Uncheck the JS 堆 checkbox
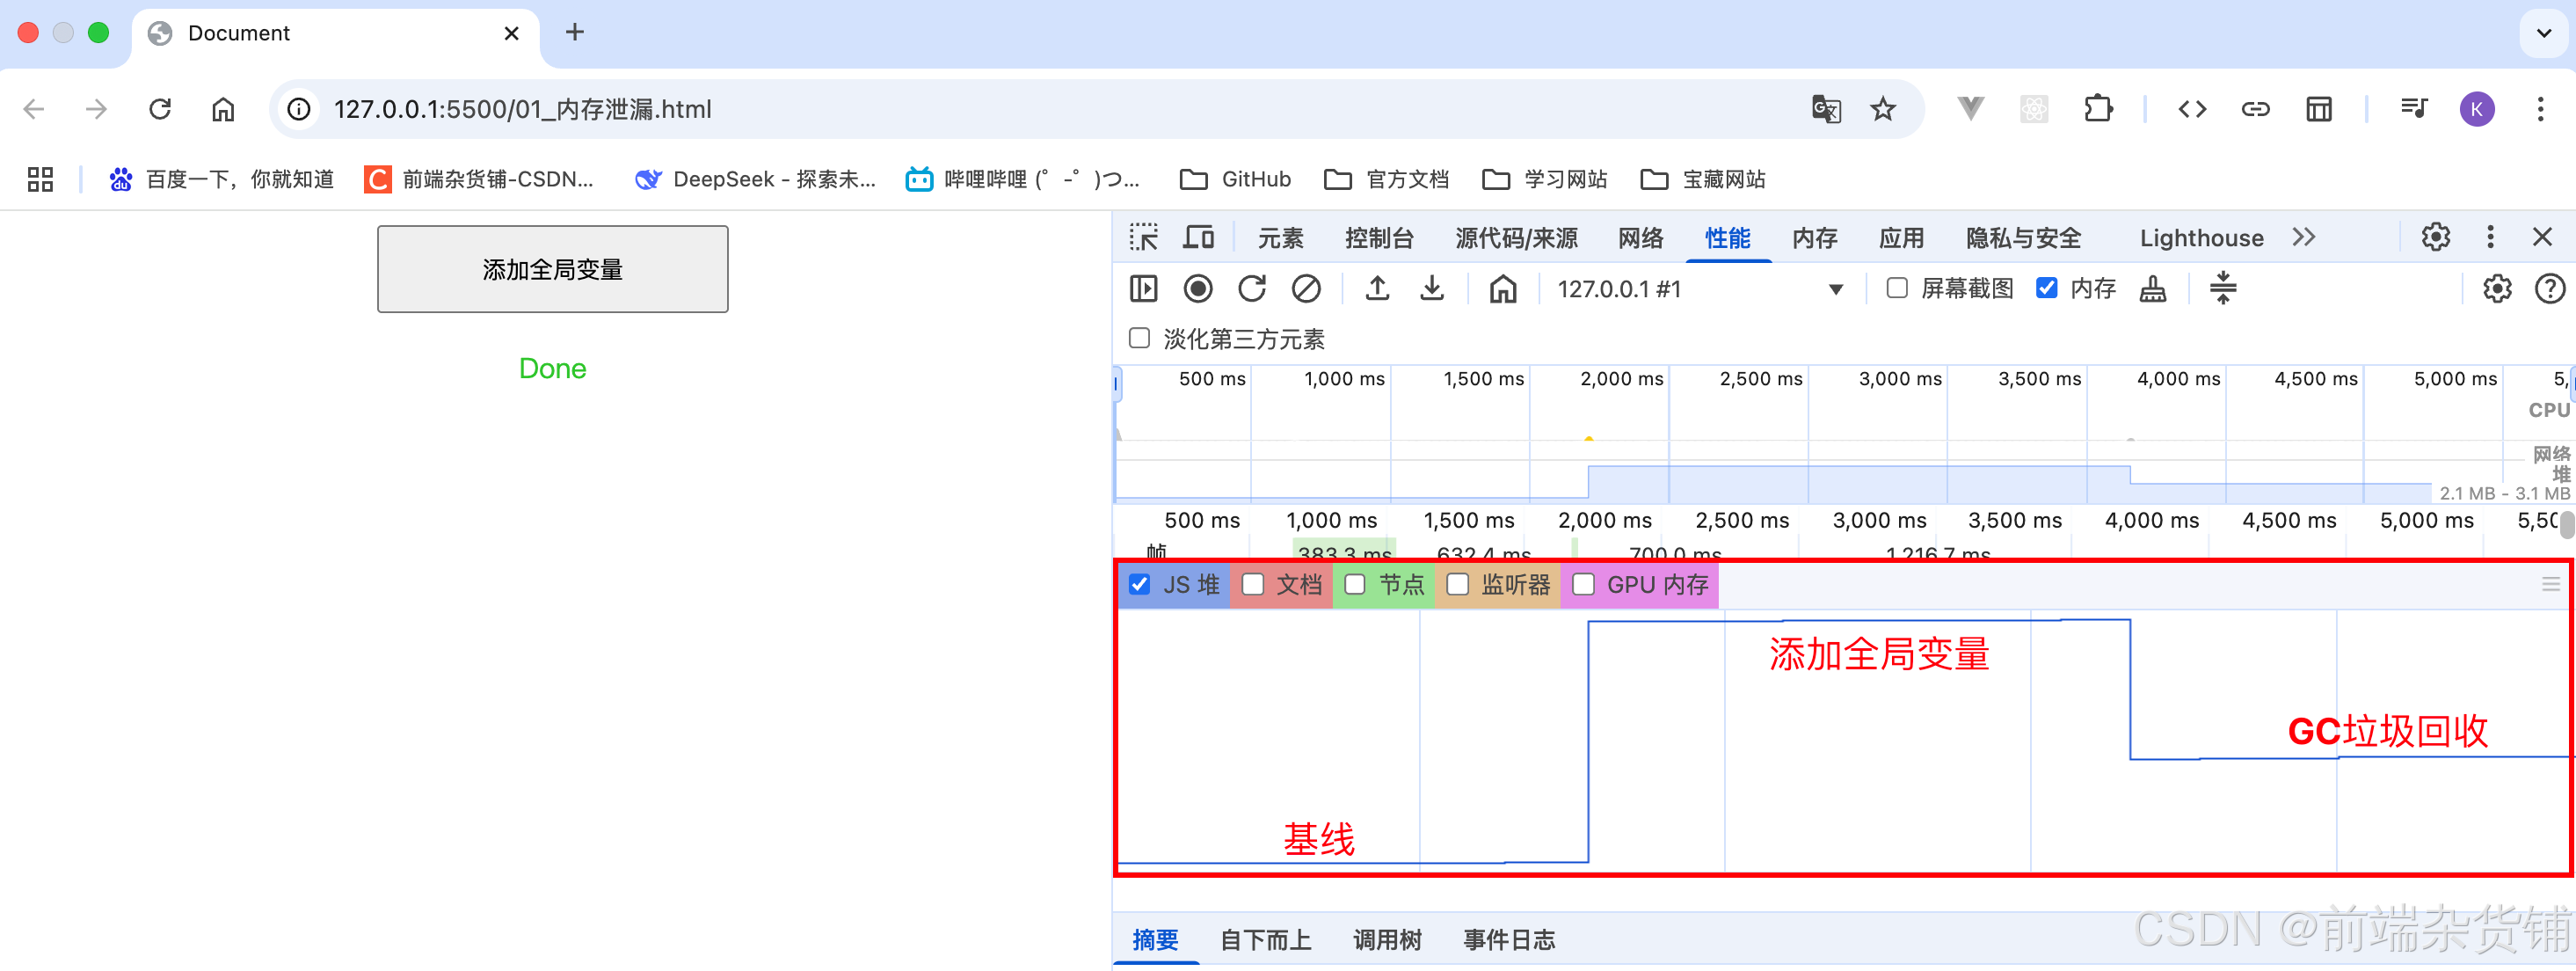Viewport: 2576px width, 971px height. tap(1139, 584)
